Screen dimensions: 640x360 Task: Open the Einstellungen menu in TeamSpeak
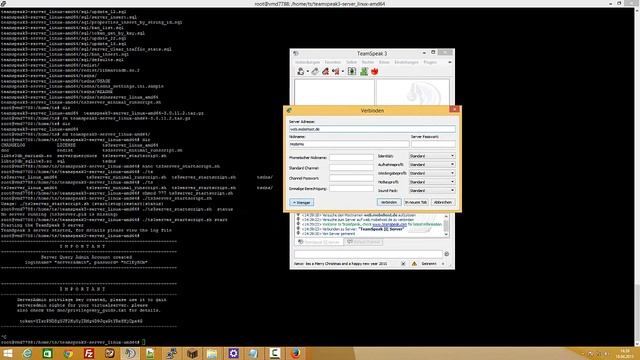[x=407, y=62]
